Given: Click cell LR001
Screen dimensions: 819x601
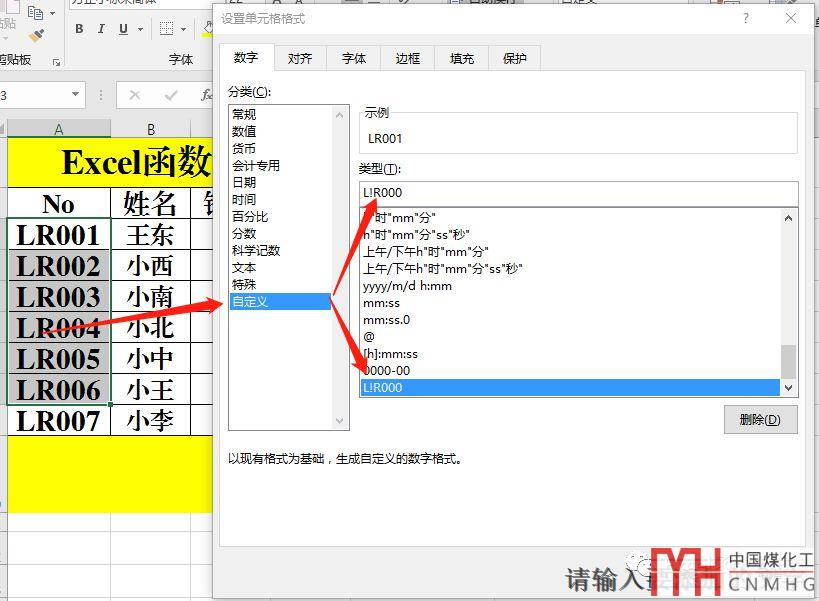Looking at the screenshot, I should pyautogui.click(x=58, y=234).
